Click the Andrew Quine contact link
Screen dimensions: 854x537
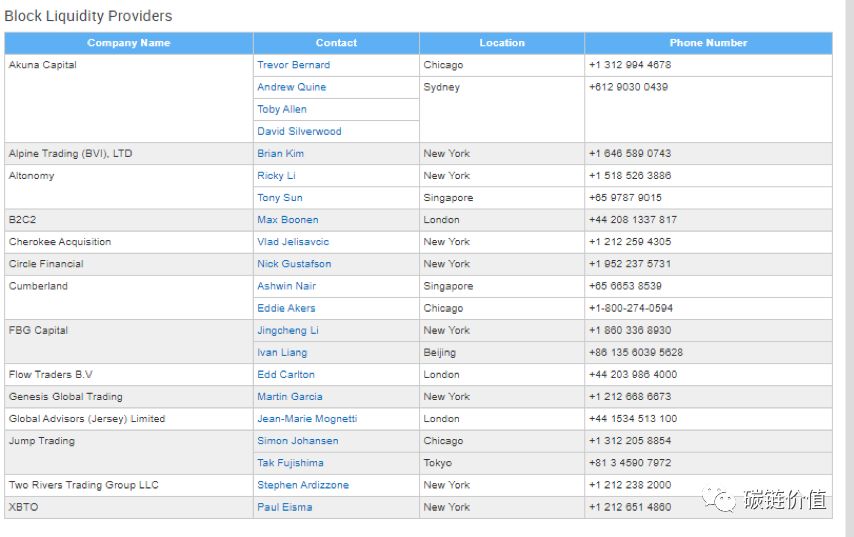291,87
